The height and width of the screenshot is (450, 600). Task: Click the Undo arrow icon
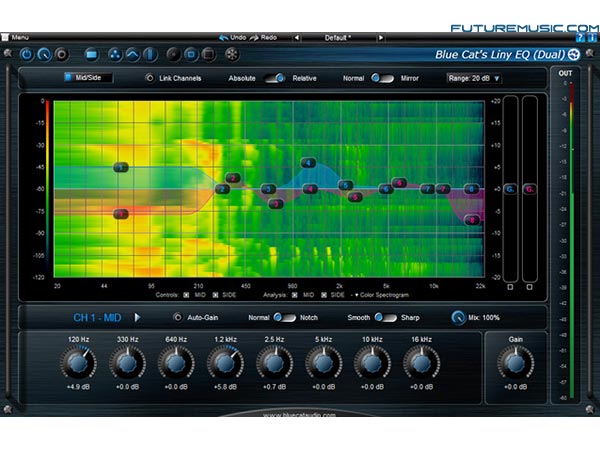point(223,38)
